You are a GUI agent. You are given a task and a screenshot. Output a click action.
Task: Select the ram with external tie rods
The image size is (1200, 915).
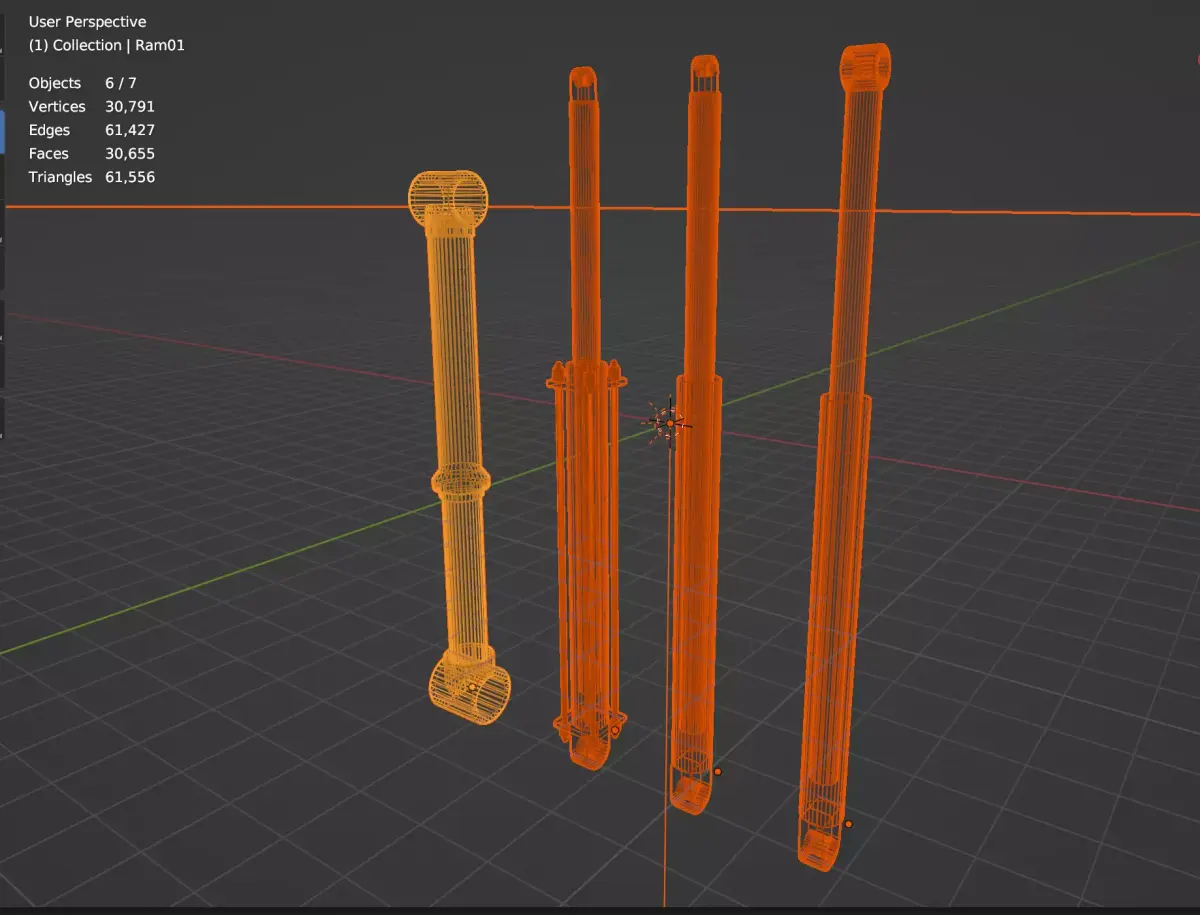[587, 420]
